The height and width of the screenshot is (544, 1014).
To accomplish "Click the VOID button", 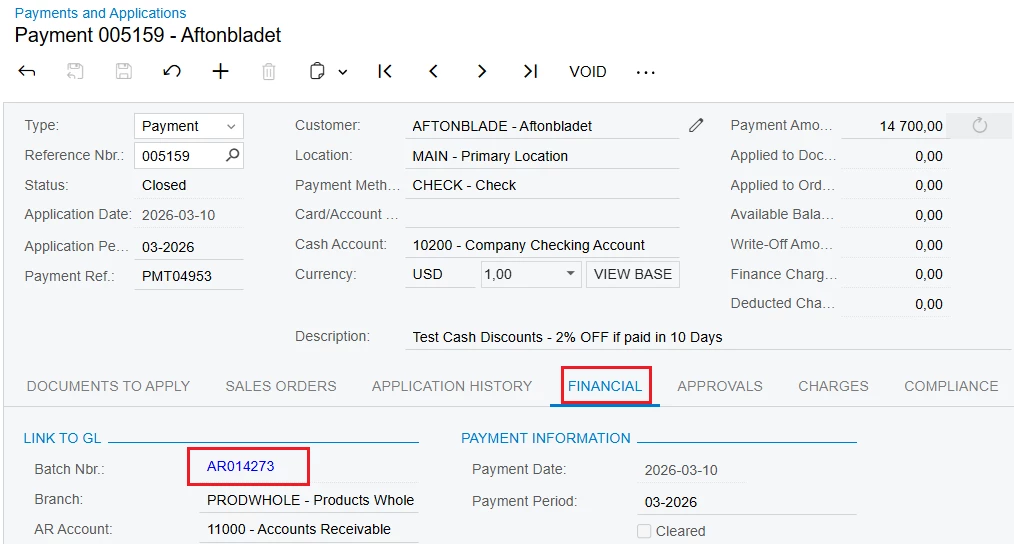I will coord(588,72).
